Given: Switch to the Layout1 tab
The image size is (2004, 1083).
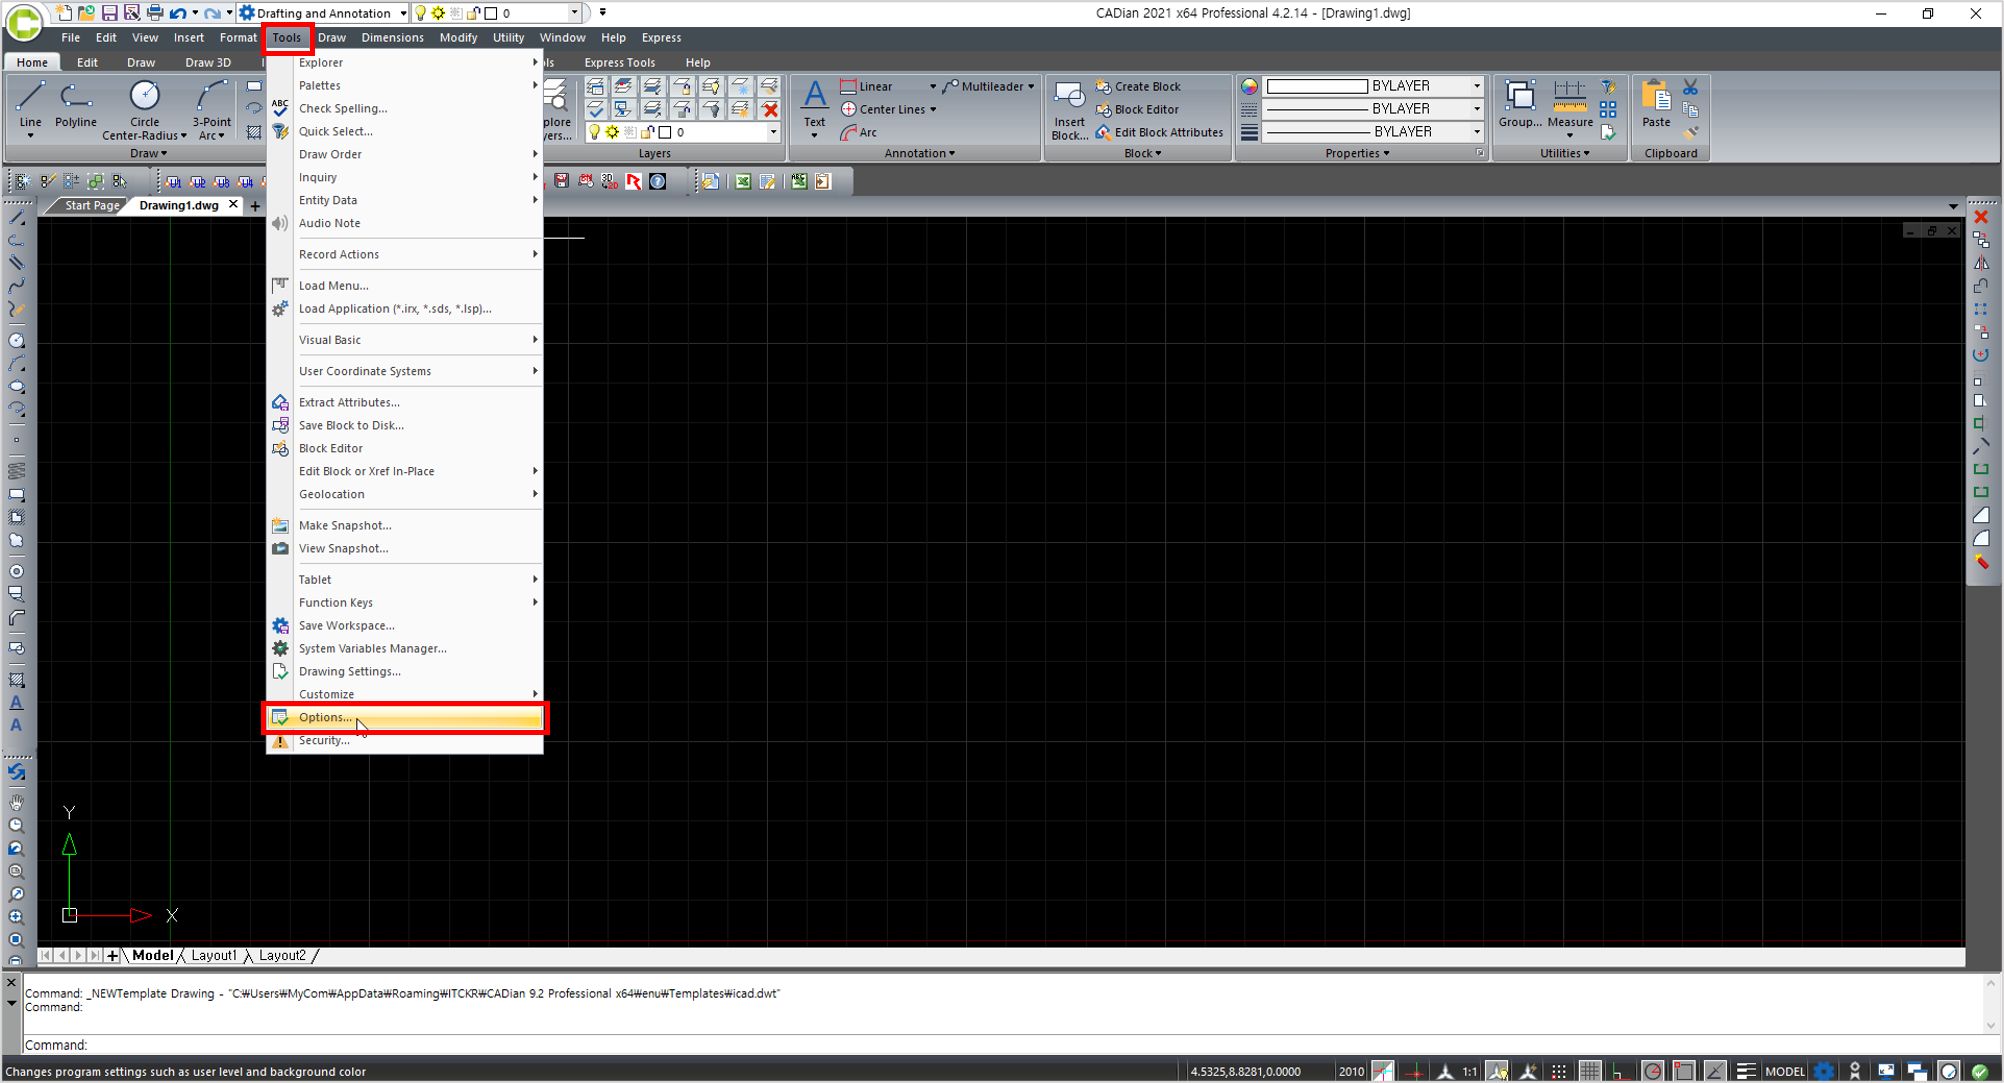Looking at the screenshot, I should tap(214, 956).
